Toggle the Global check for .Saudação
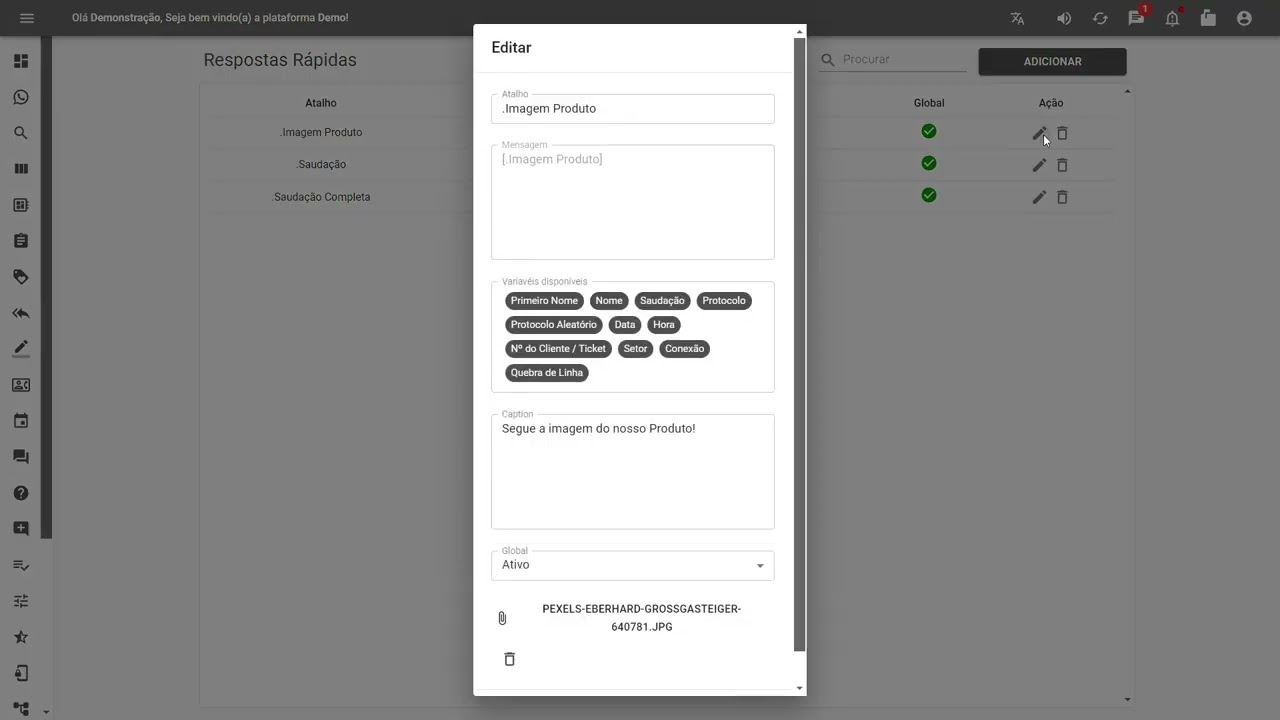 [929, 163]
